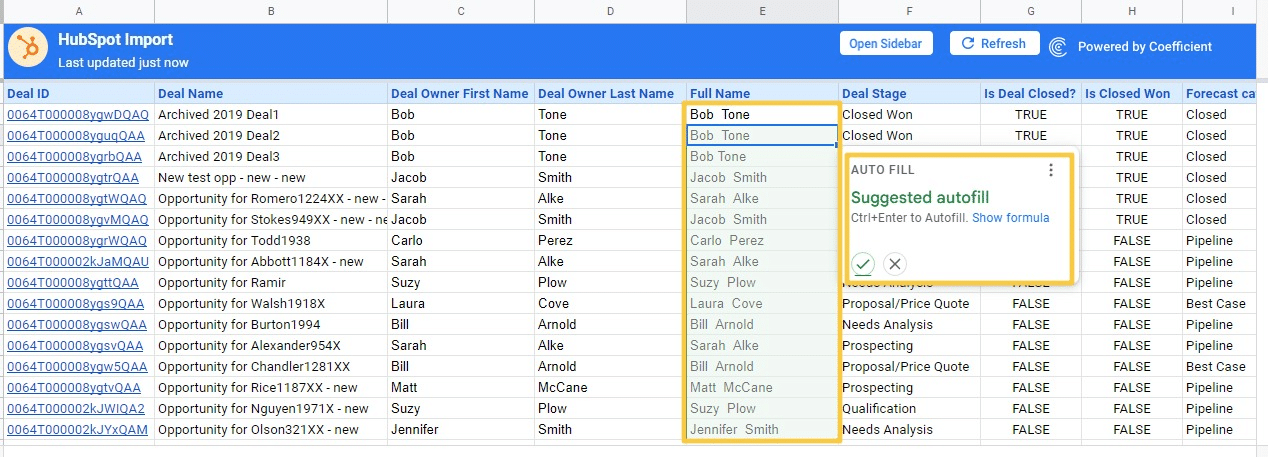
Task: Click Show formula link
Action: pos(1010,218)
